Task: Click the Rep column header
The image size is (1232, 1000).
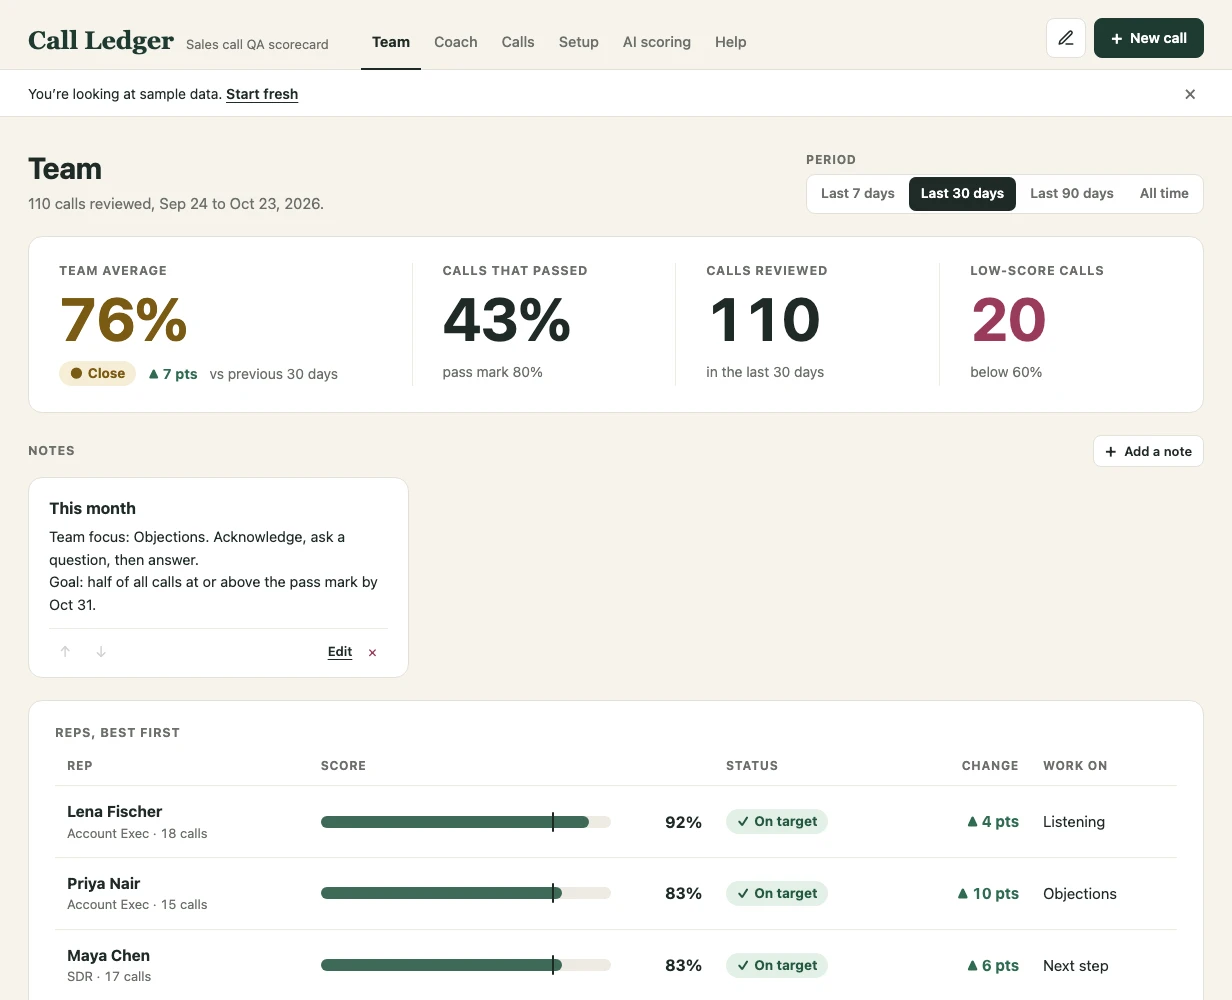Action: tap(80, 766)
